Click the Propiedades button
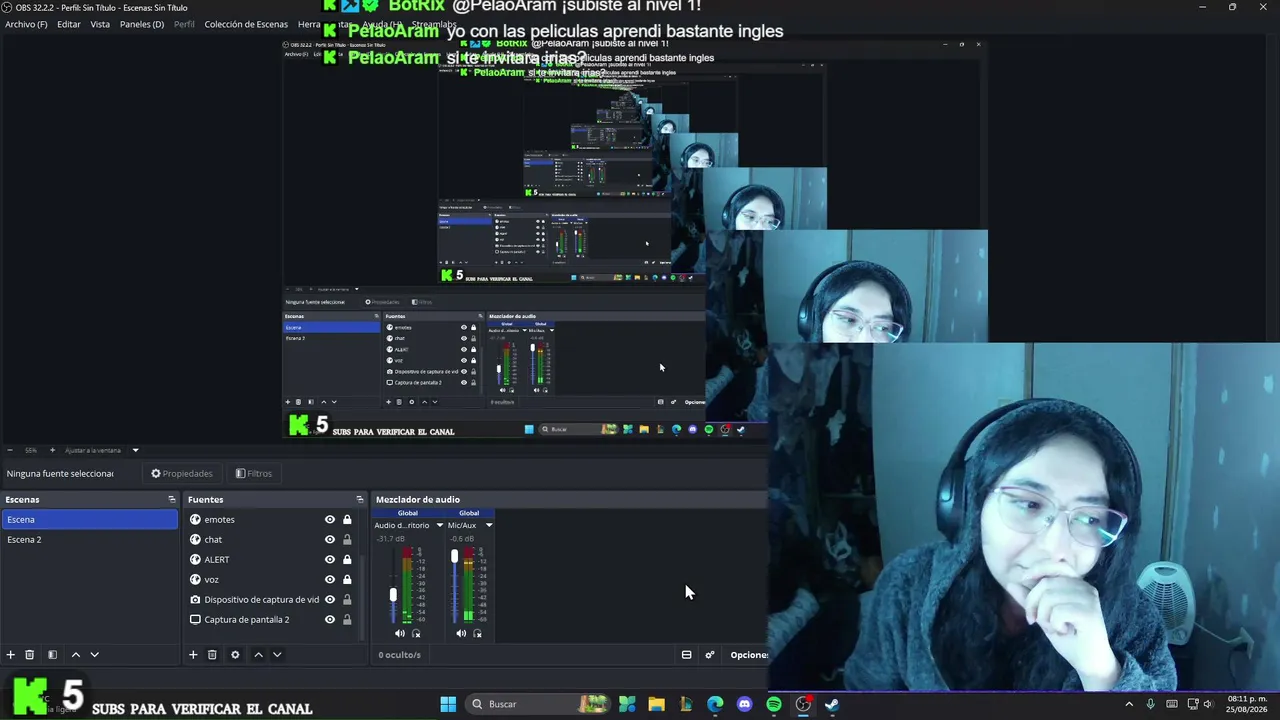The image size is (1280, 720). click(182, 474)
